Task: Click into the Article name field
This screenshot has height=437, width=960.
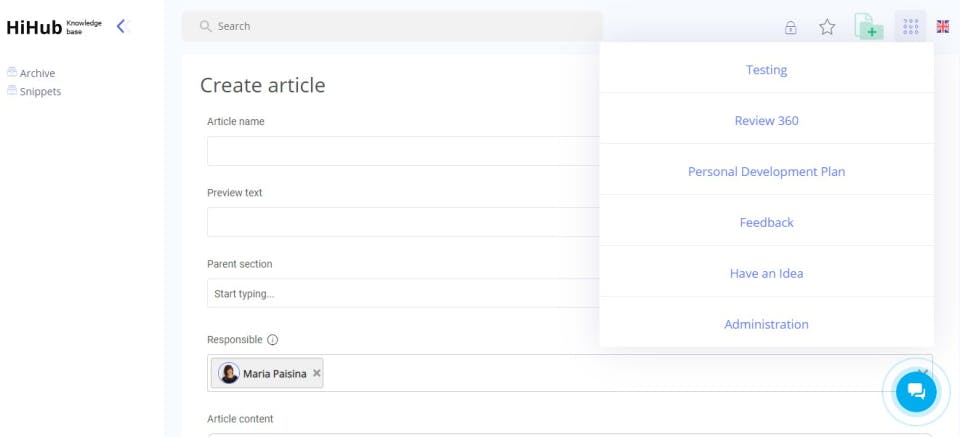Action: pyautogui.click(x=402, y=151)
